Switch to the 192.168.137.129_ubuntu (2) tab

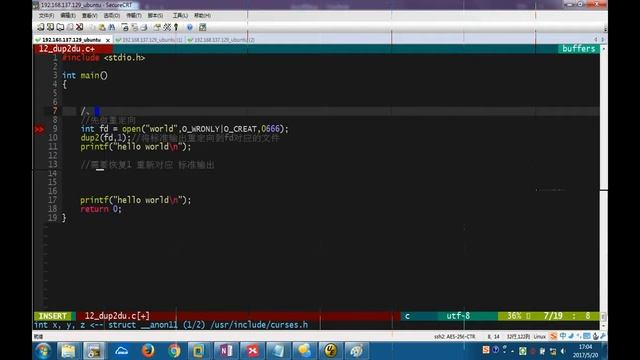[221, 40]
